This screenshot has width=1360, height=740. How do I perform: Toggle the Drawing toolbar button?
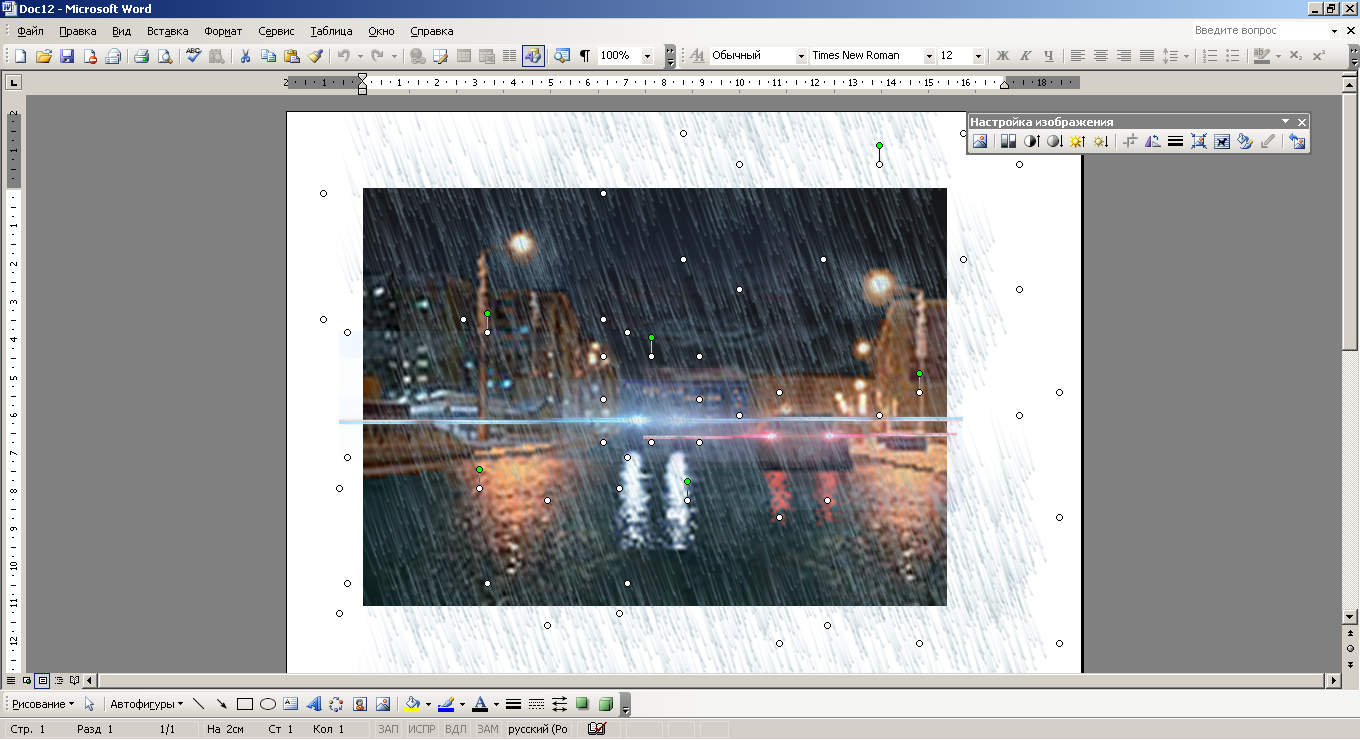532,56
